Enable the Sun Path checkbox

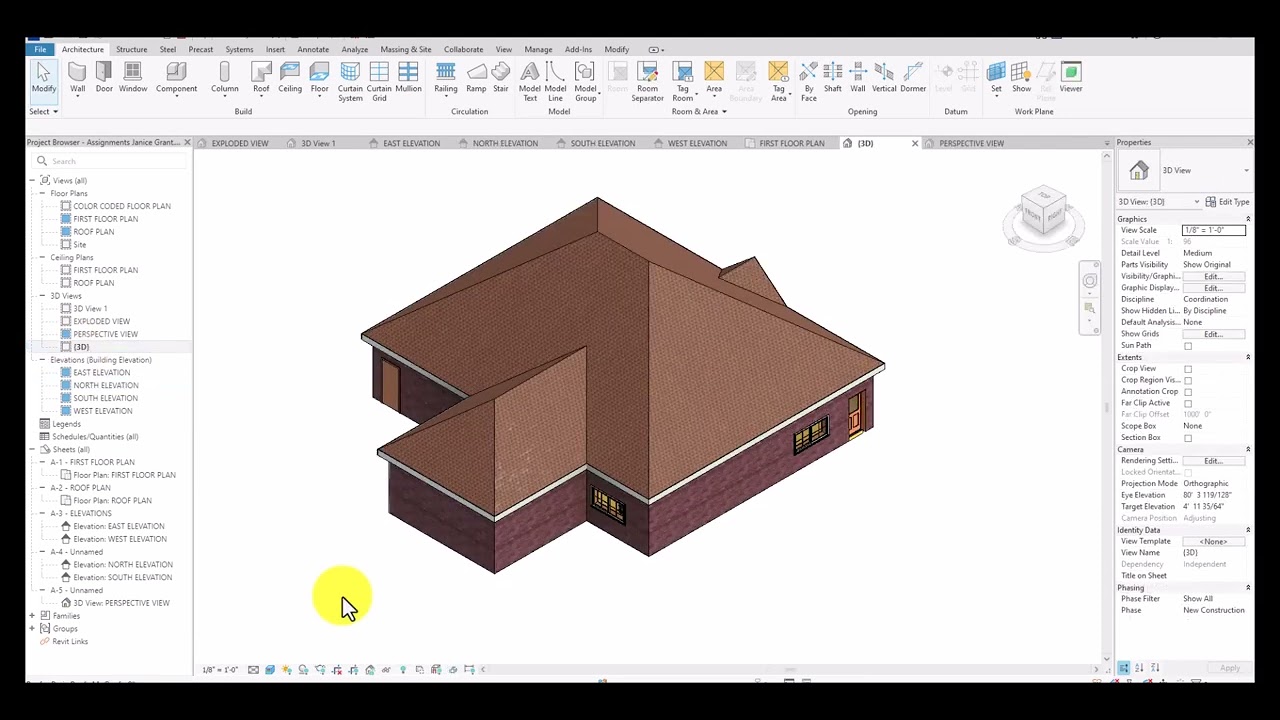(x=1188, y=346)
